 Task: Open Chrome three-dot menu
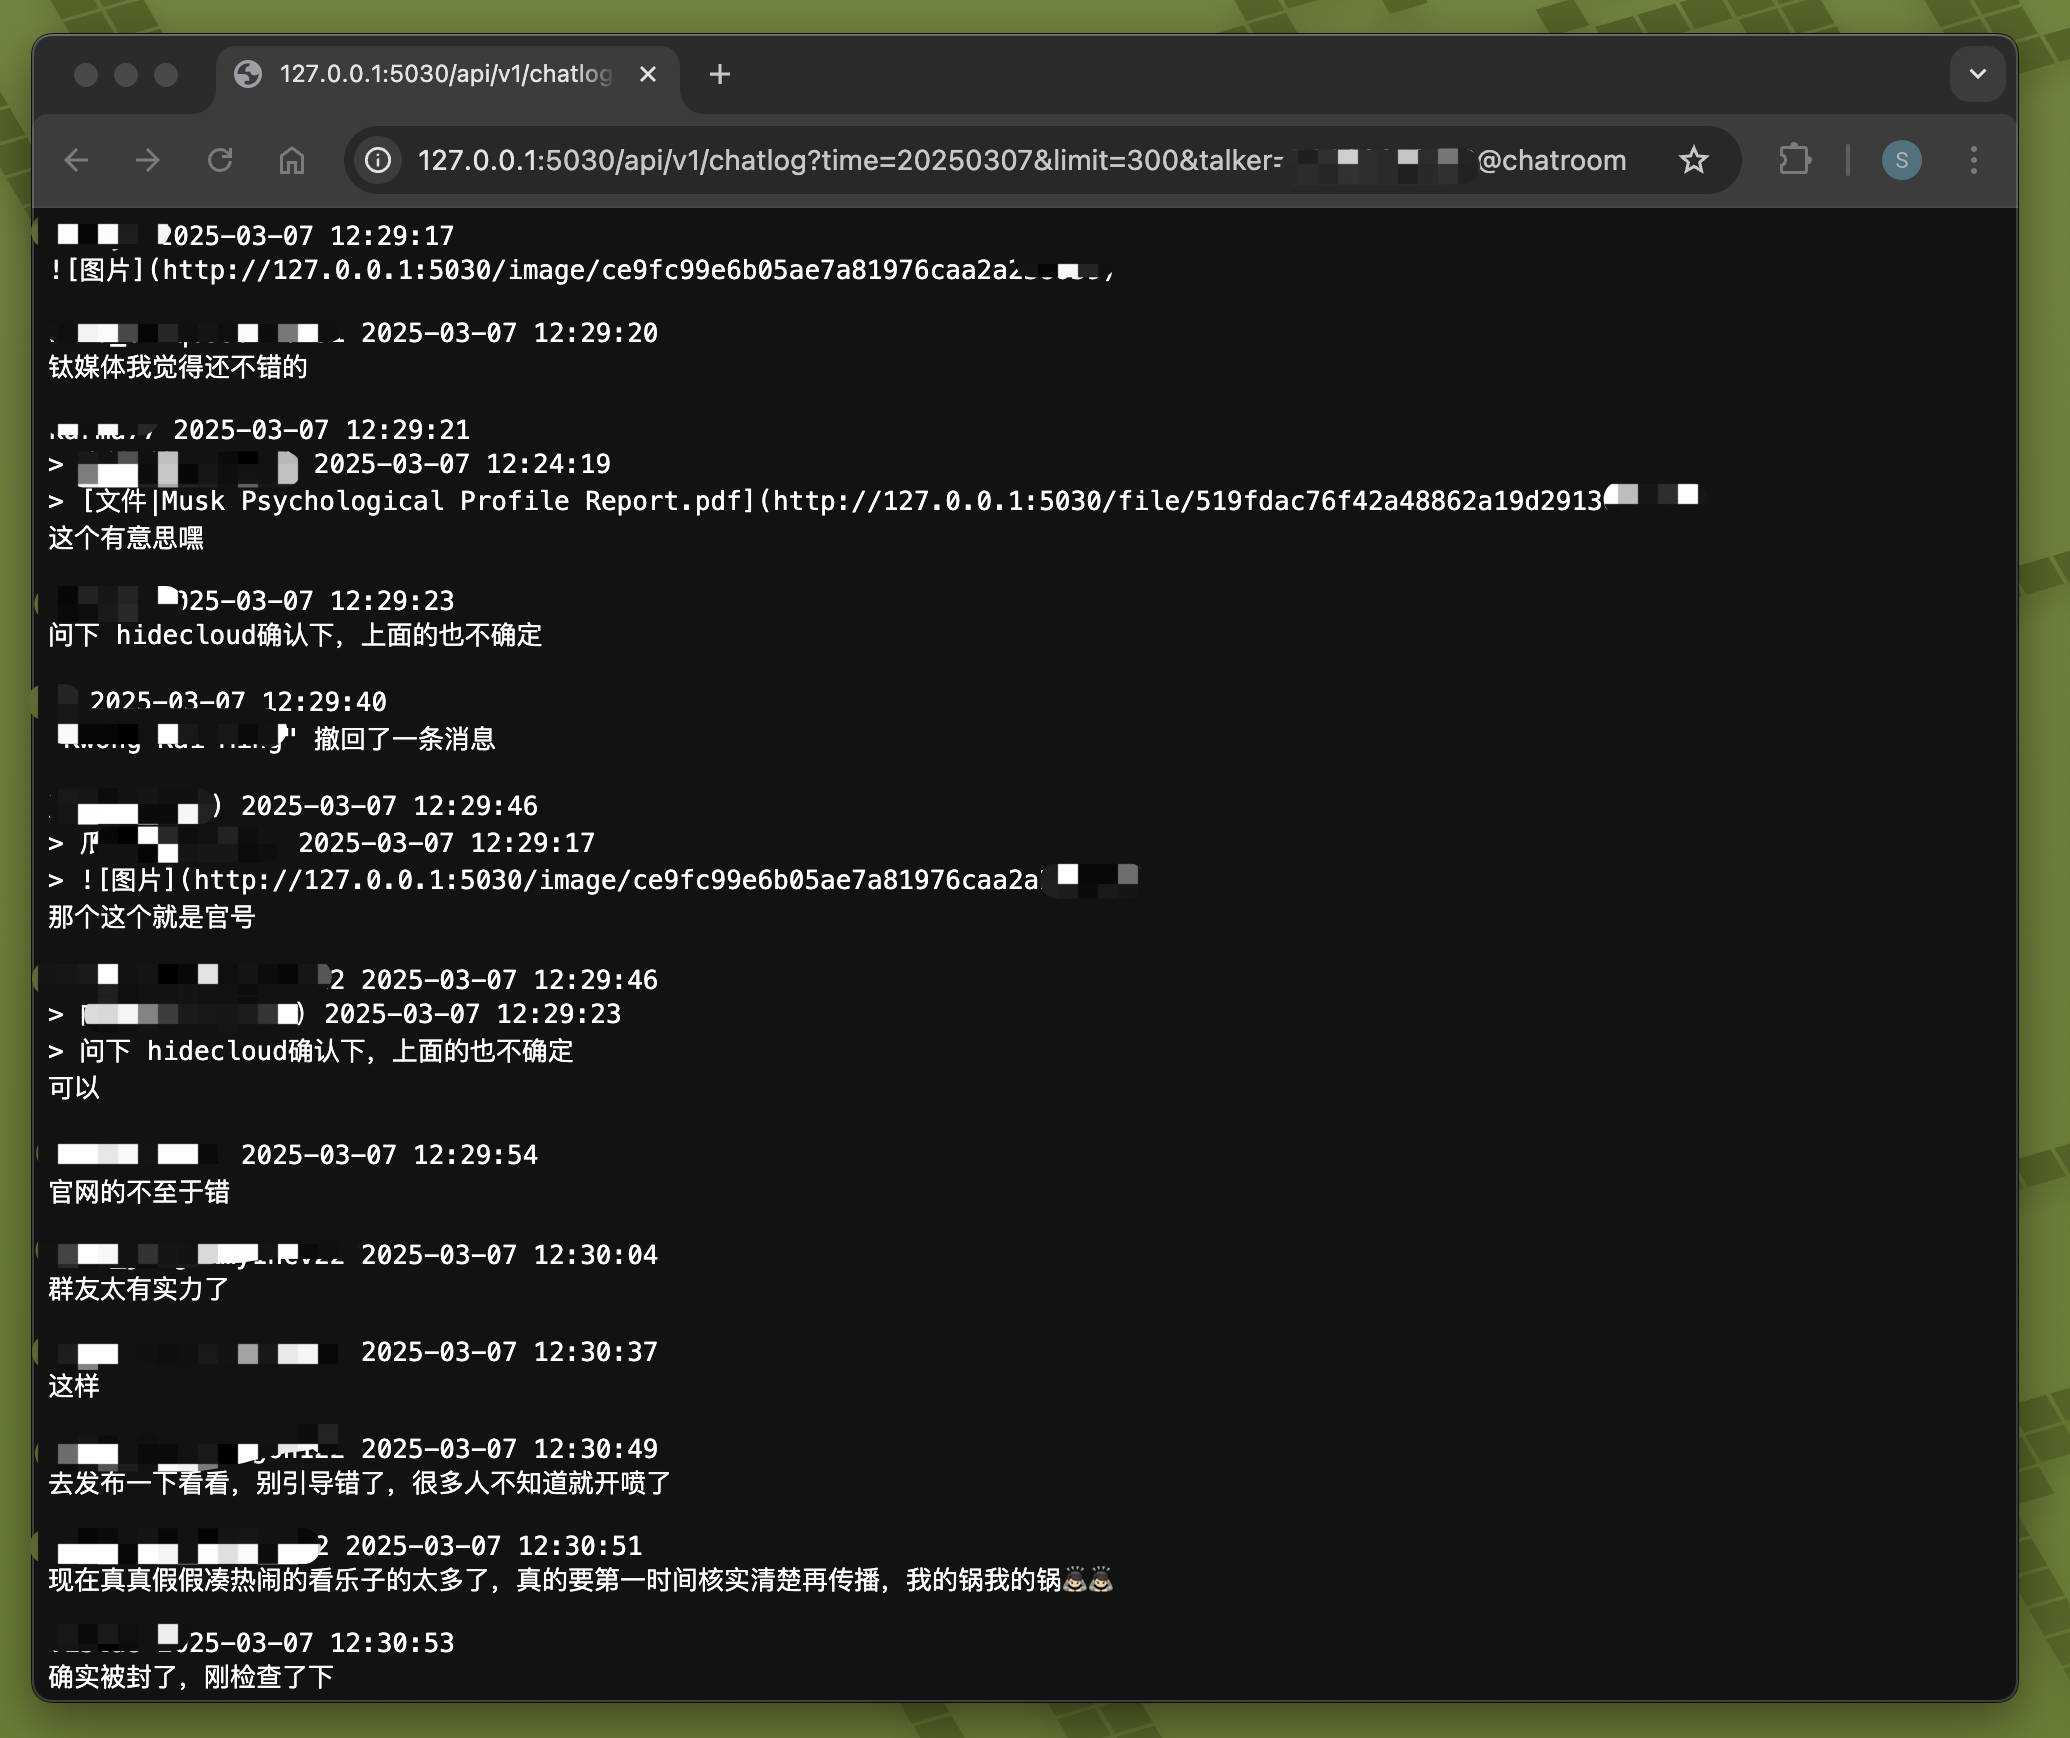click(1973, 160)
